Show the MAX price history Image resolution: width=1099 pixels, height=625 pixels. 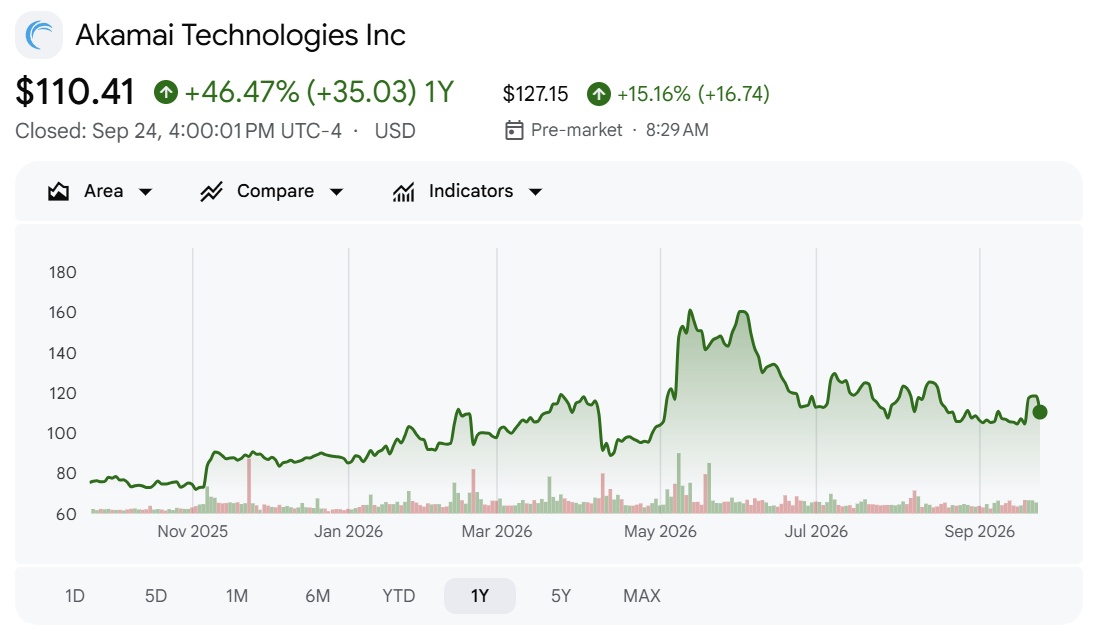click(x=642, y=596)
